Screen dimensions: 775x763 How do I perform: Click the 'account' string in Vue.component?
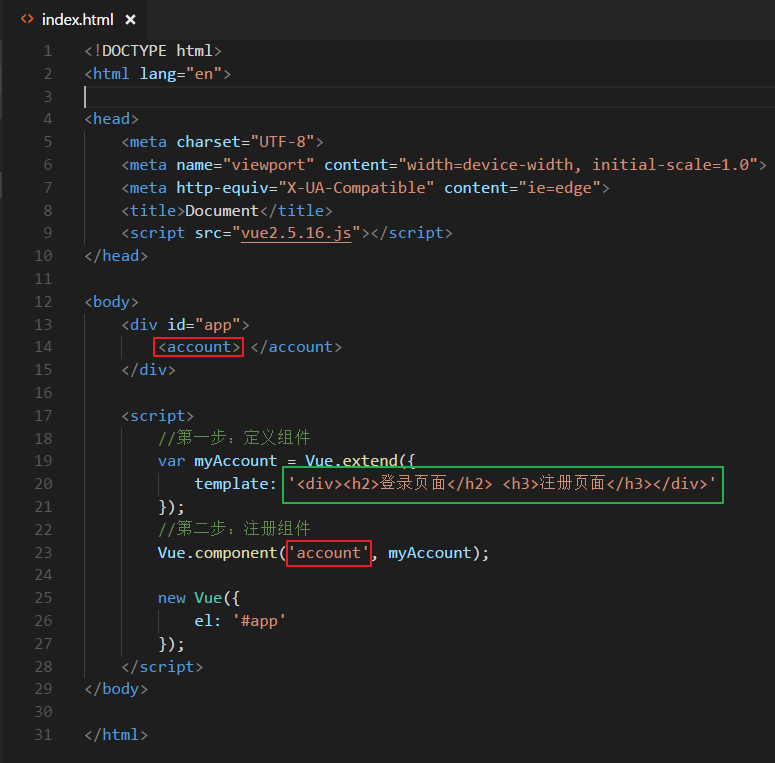(329, 553)
